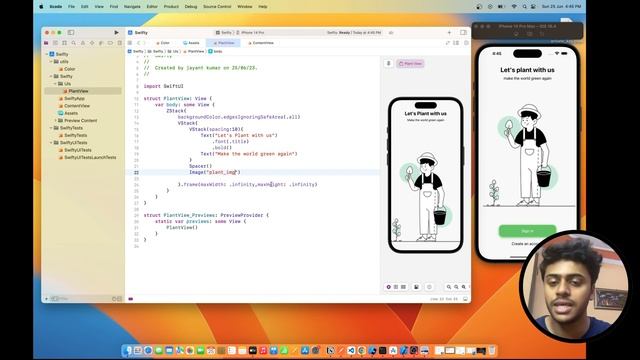Go forward in editor history

144,43
